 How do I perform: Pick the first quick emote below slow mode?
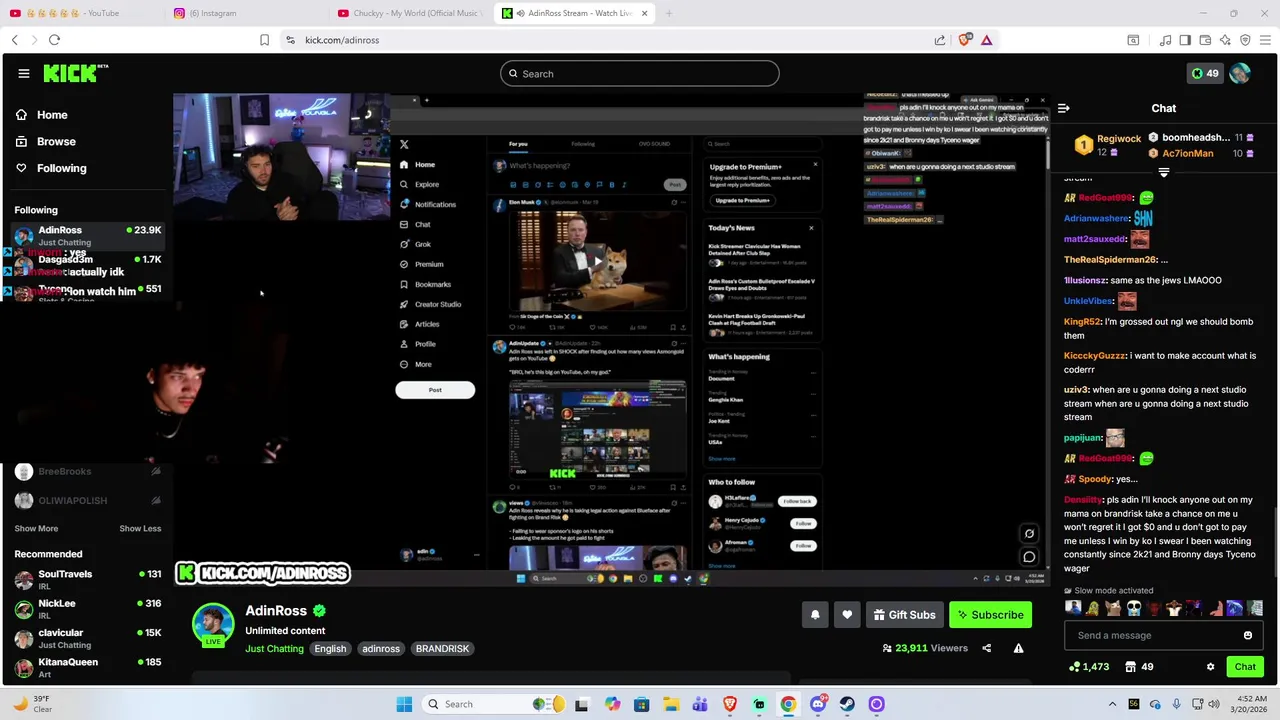click(x=1073, y=608)
